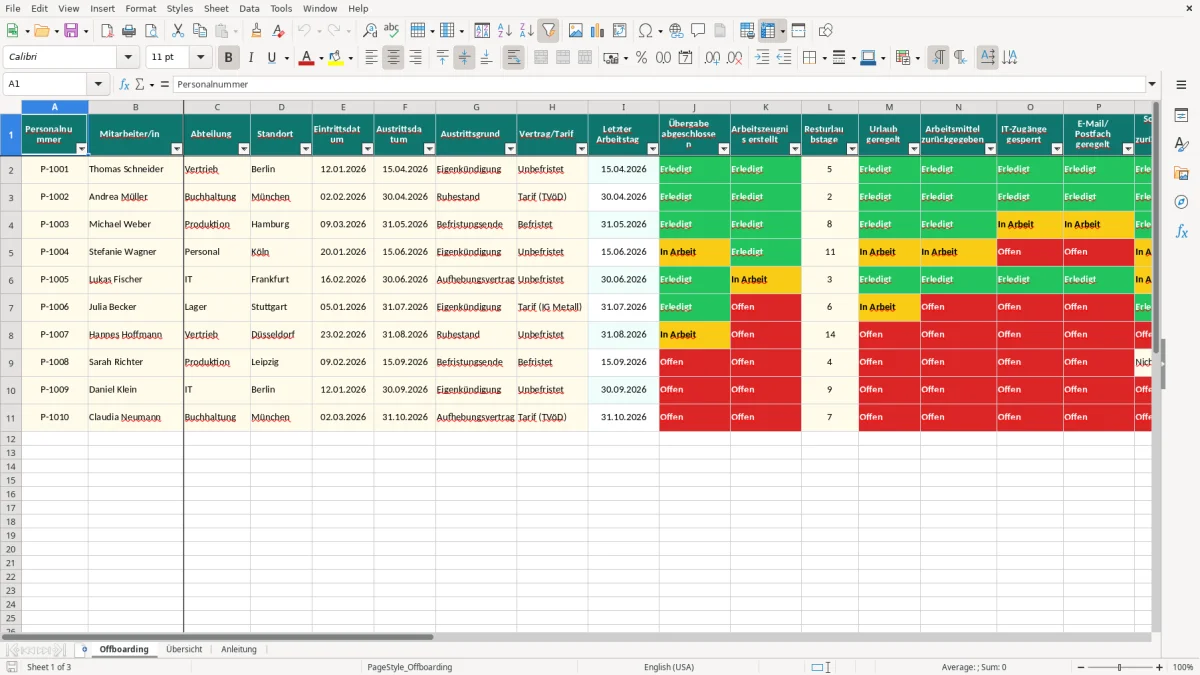
Task: Click the Sort Ascending icon
Action: (x=505, y=31)
